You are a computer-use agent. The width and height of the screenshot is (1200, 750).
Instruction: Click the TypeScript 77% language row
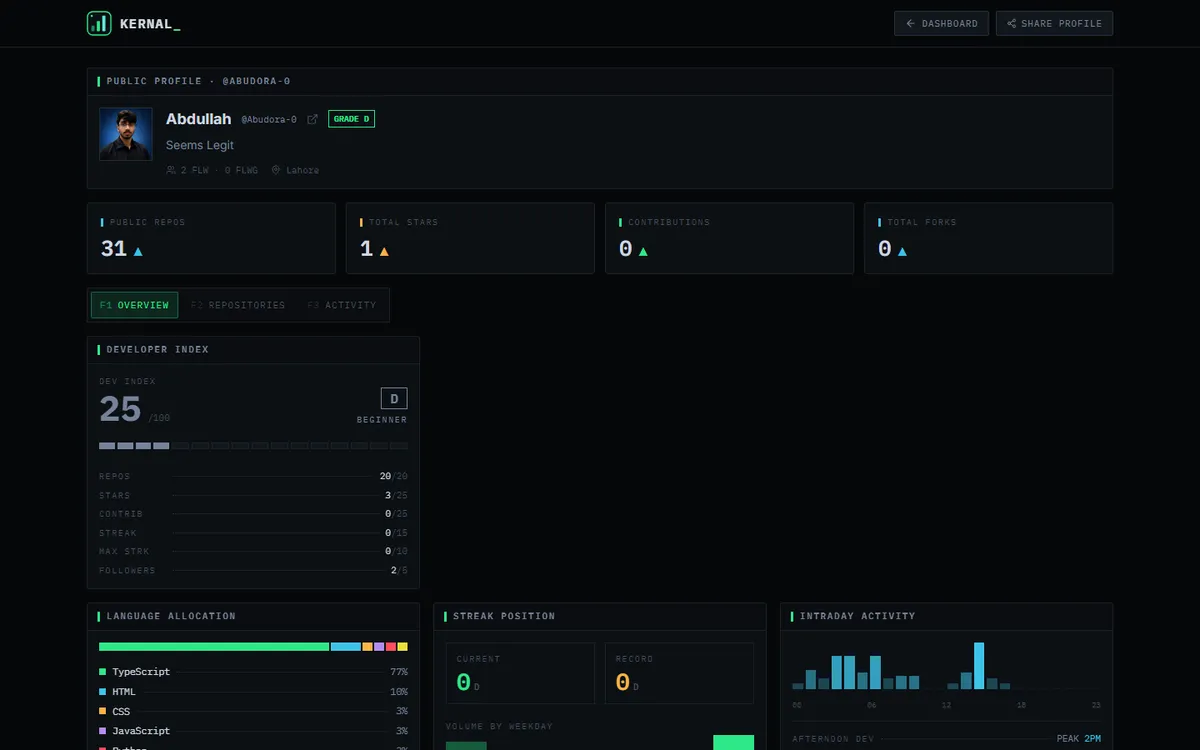click(x=253, y=672)
